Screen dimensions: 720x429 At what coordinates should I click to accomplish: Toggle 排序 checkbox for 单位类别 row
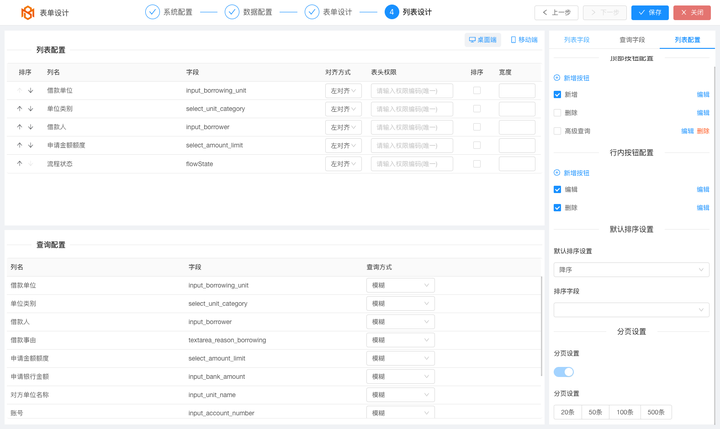pos(477,109)
